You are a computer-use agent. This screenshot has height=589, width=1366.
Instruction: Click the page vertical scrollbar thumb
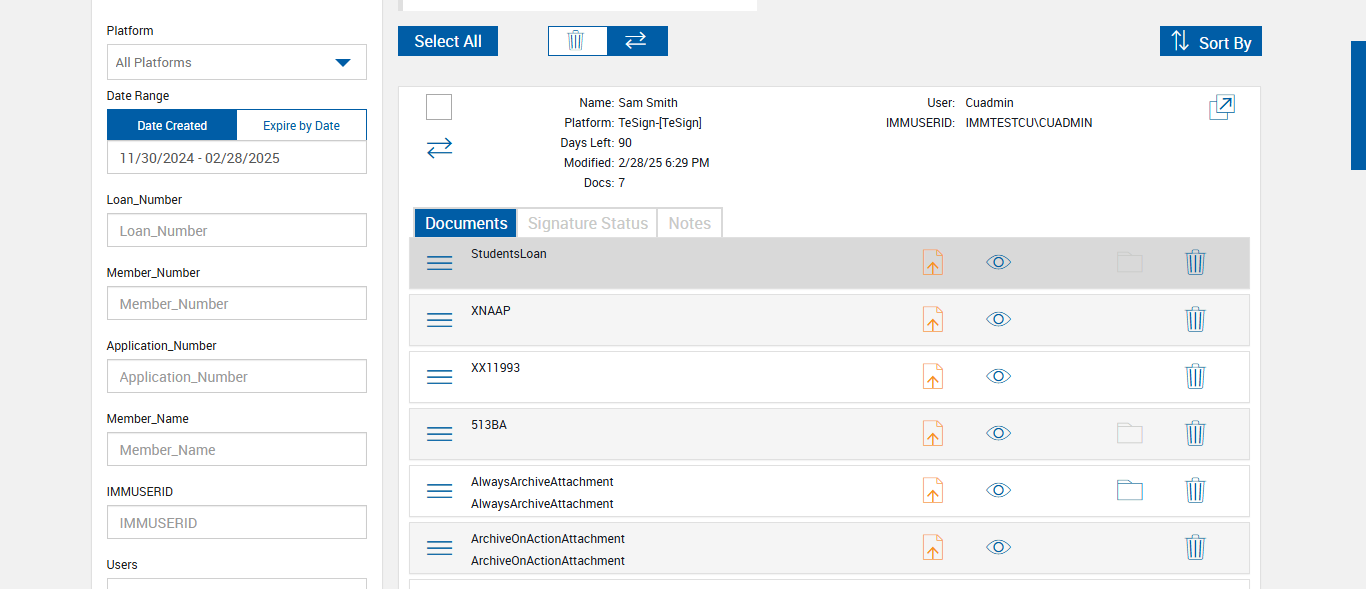pyautogui.click(x=1358, y=105)
